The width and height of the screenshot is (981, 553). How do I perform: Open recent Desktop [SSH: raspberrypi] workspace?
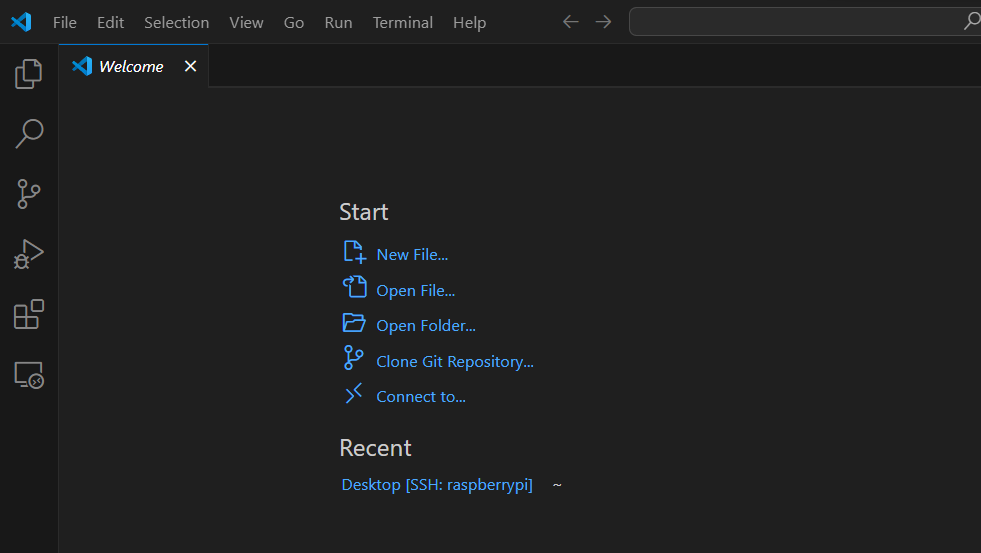[437, 484]
